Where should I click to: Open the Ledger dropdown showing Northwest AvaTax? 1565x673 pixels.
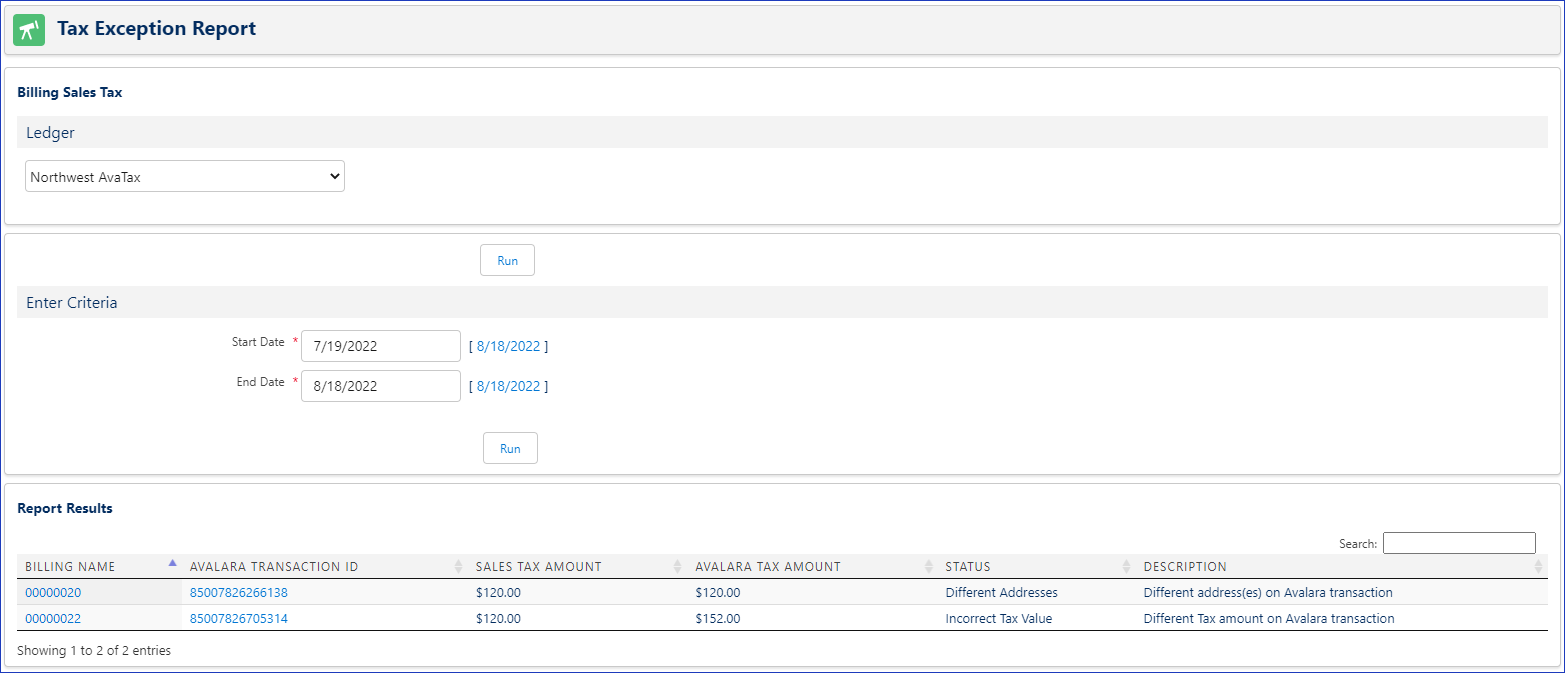point(185,176)
